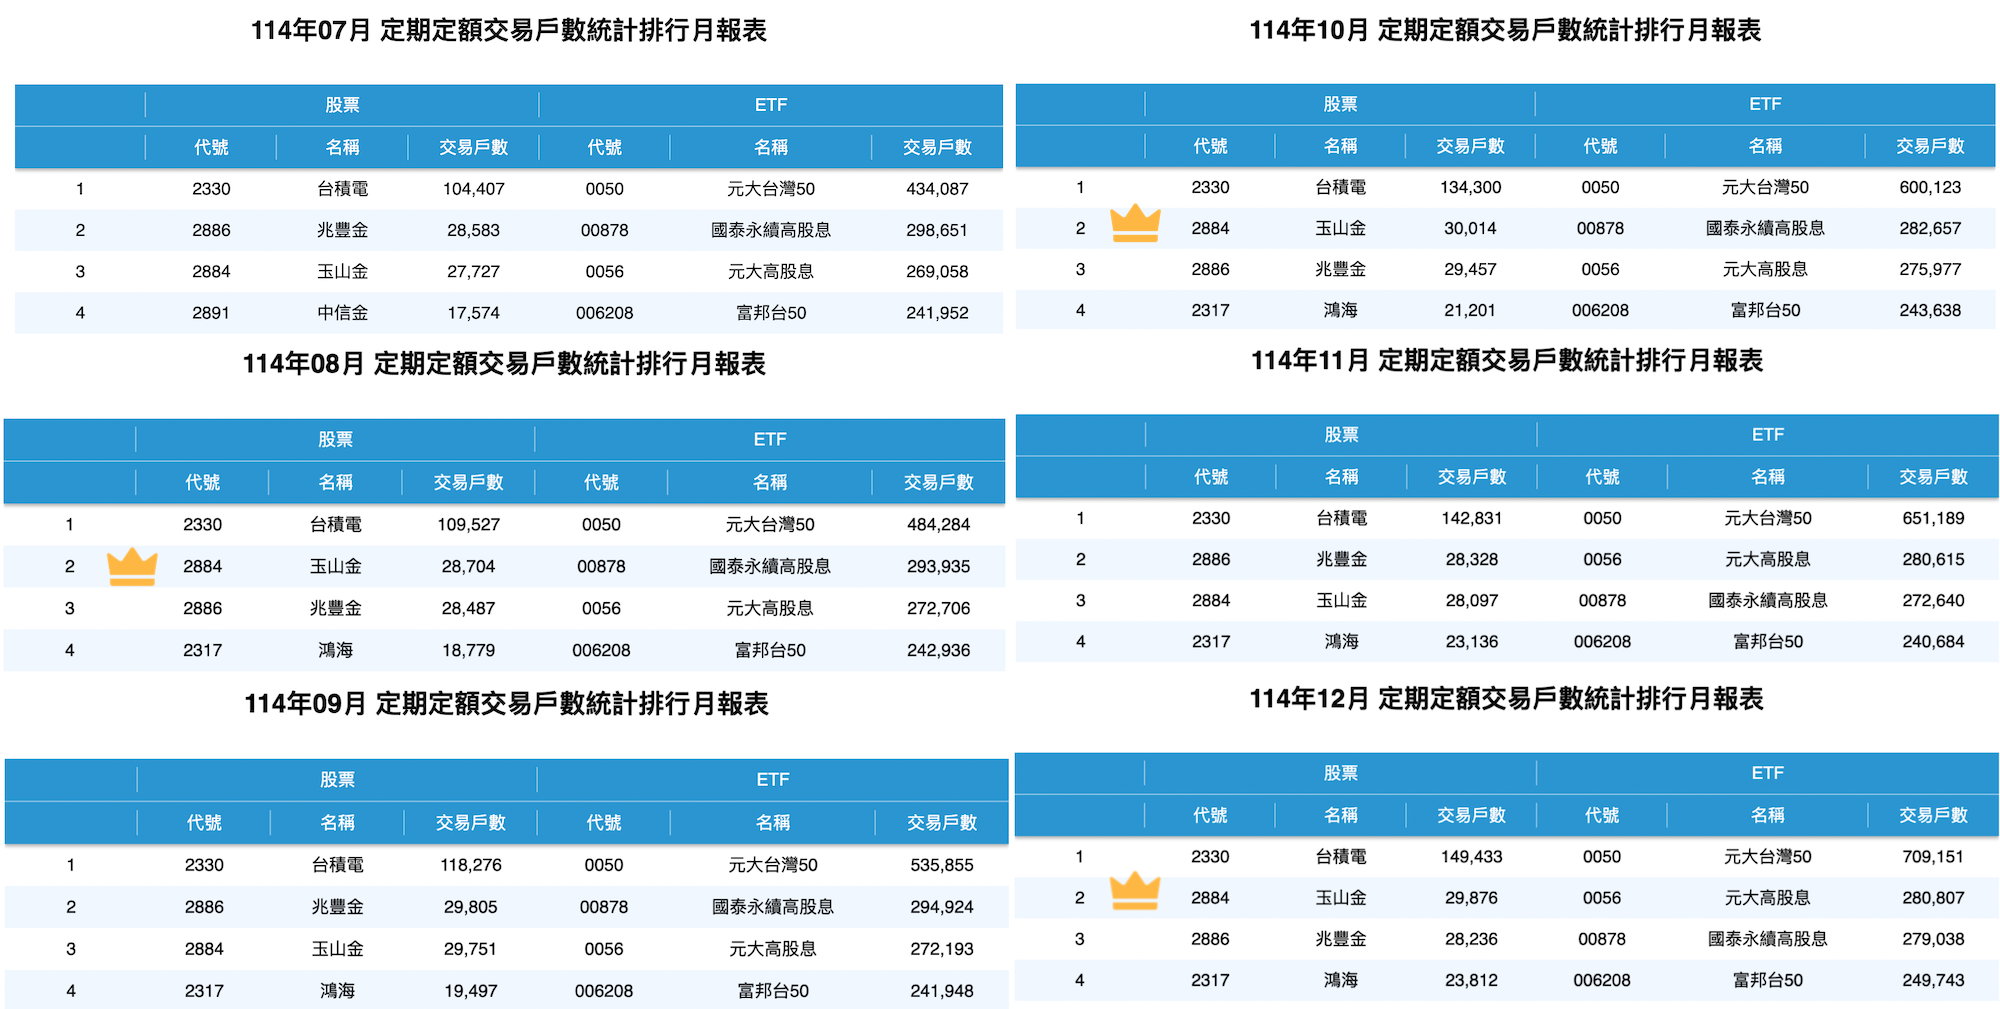Click the 280,807 ETF accounts value
The width and height of the screenshot is (2000, 1009).
click(x=1933, y=898)
